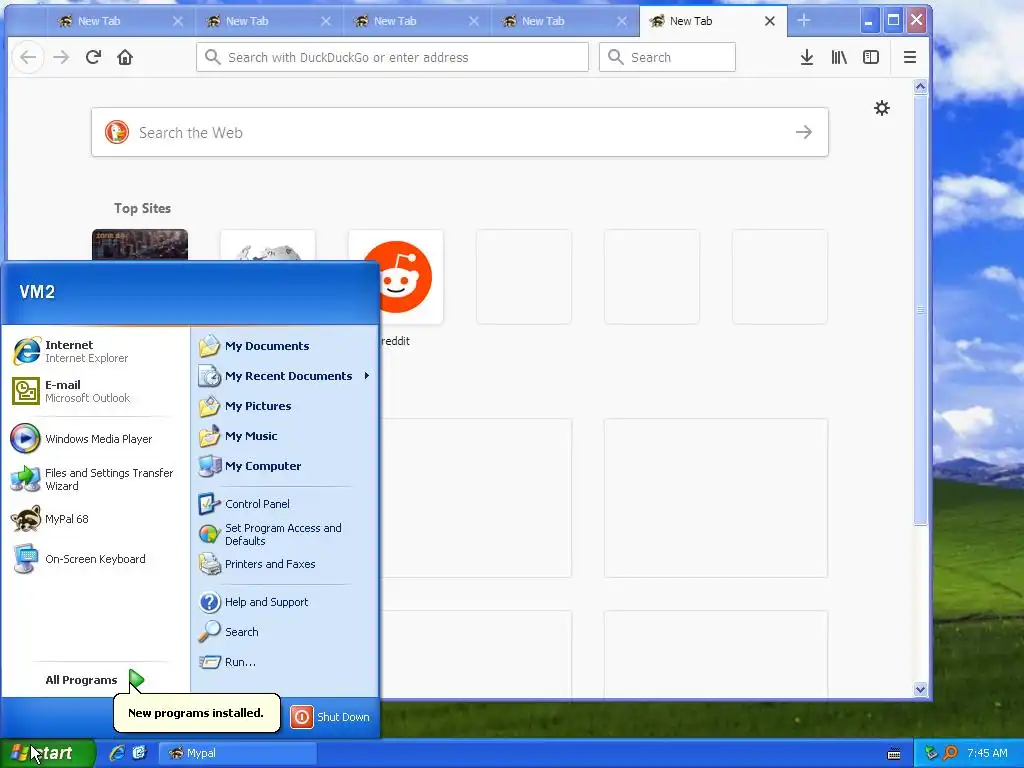Click the Shut Down button
The width and height of the screenshot is (1024, 768).
[330, 717]
